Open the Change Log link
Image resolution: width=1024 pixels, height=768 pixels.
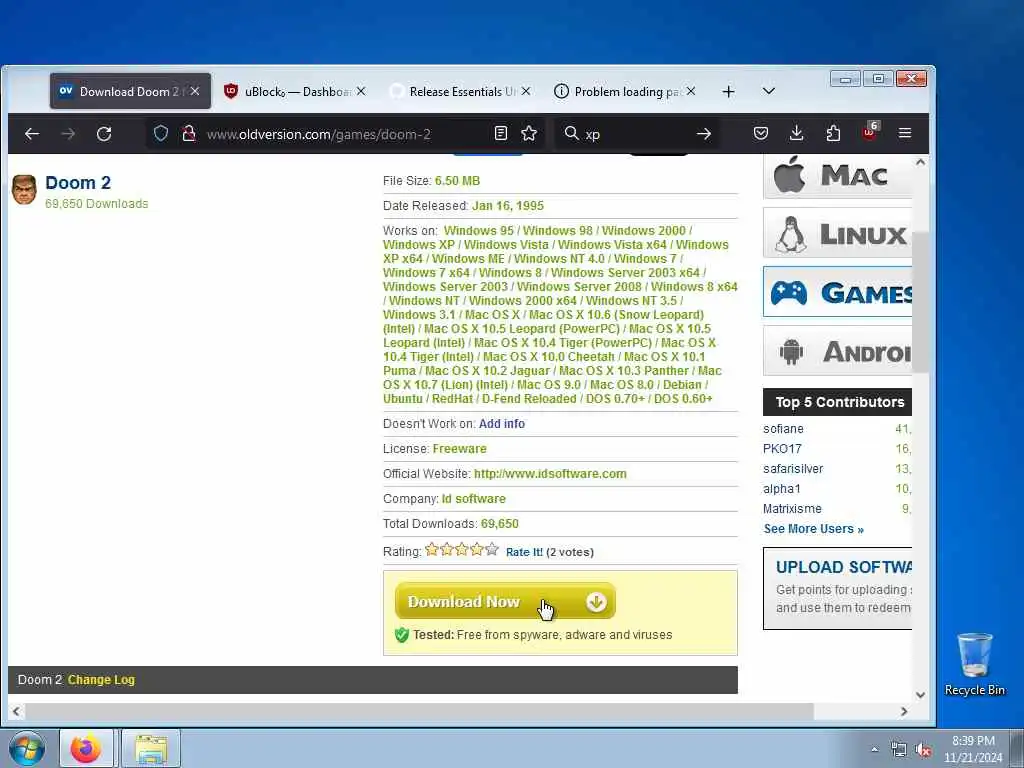(x=101, y=680)
